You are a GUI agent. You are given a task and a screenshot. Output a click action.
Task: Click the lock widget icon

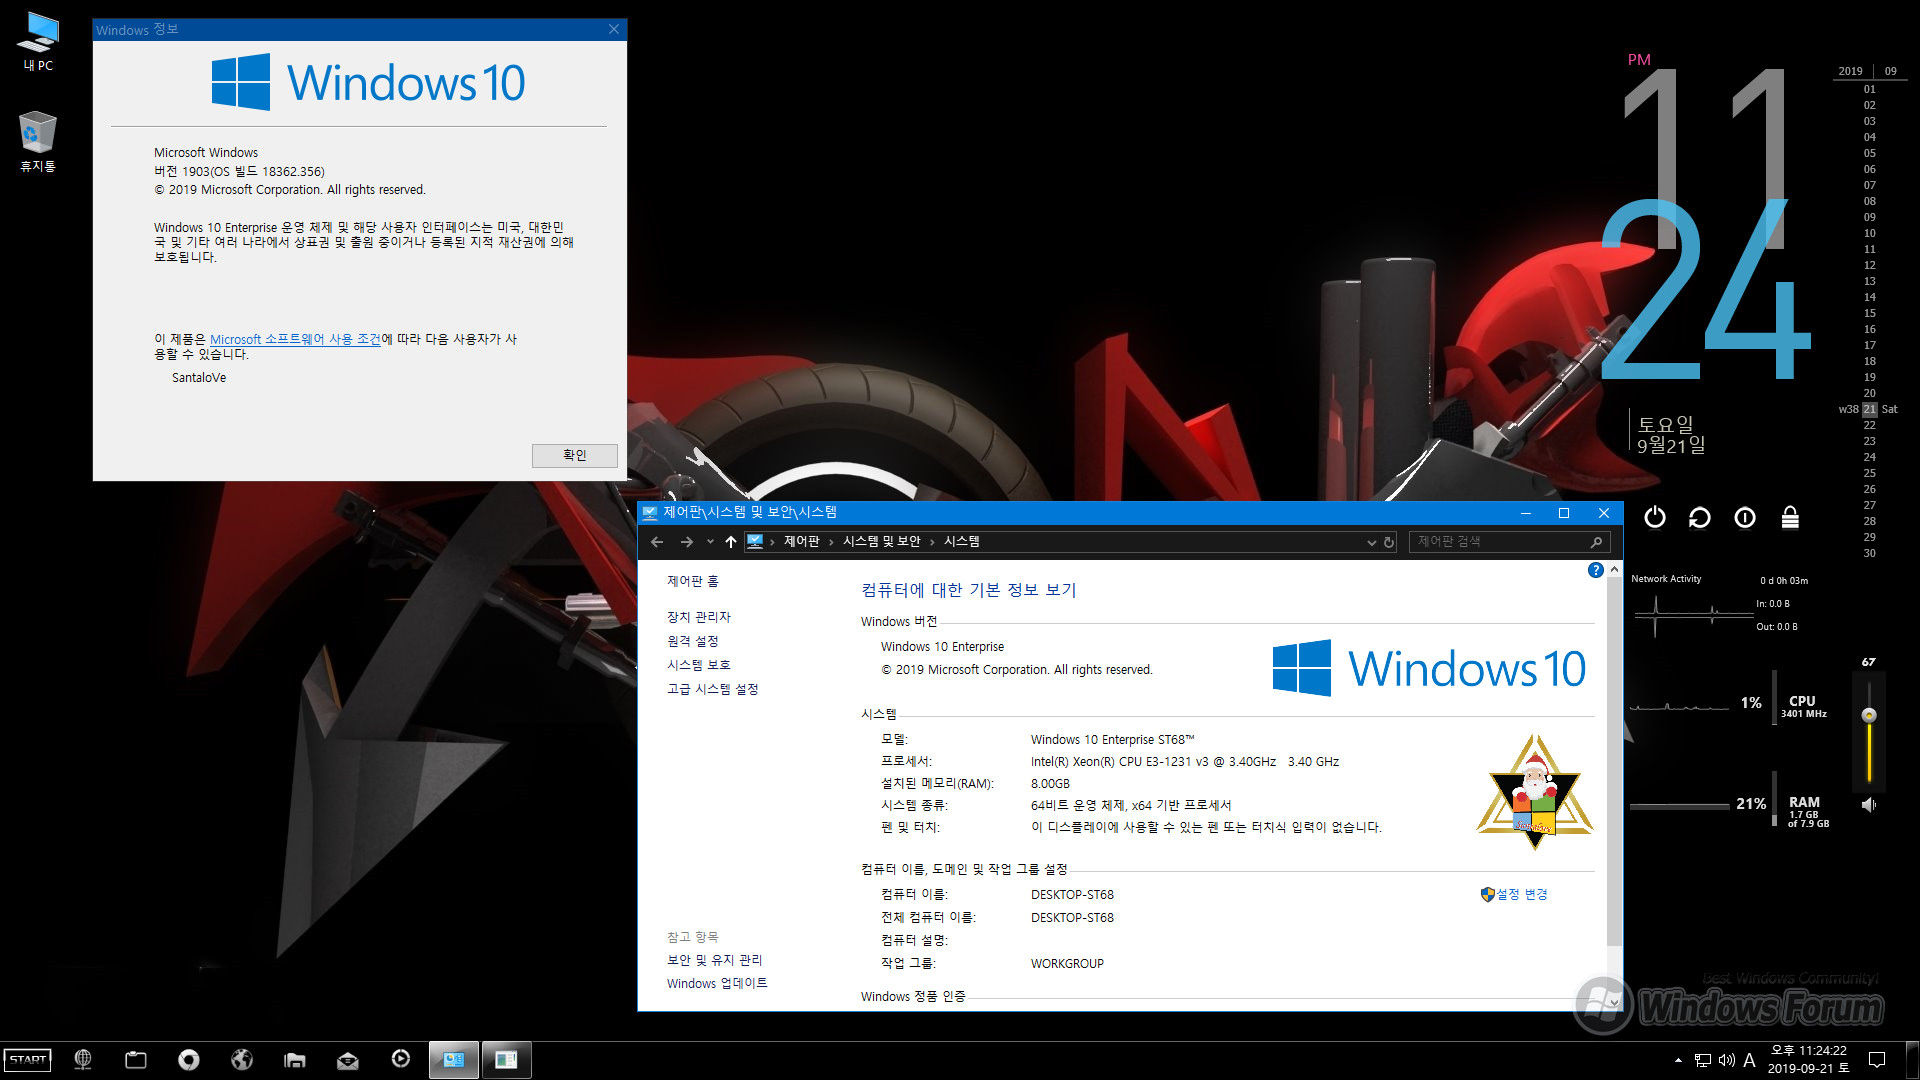[1790, 517]
